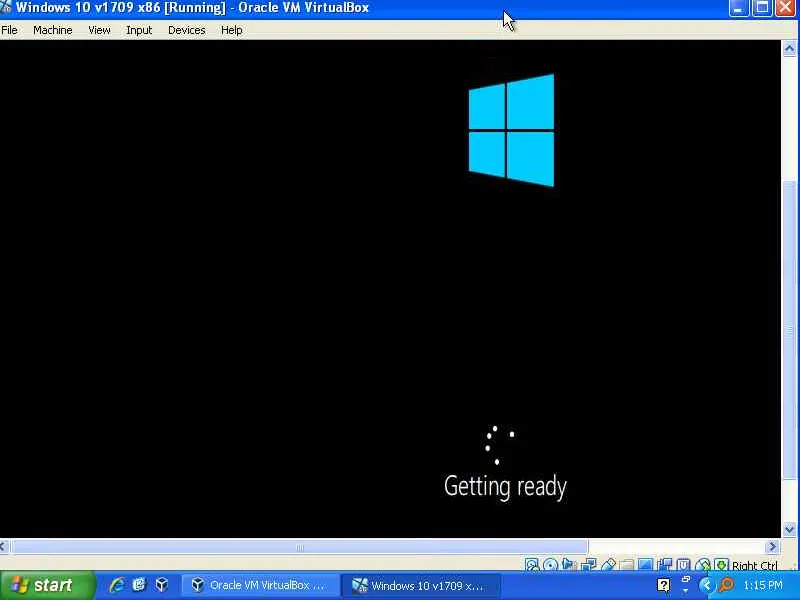800x600 pixels.
Task: Click the horizontal scrollbar thumb
Action: [x=299, y=547]
